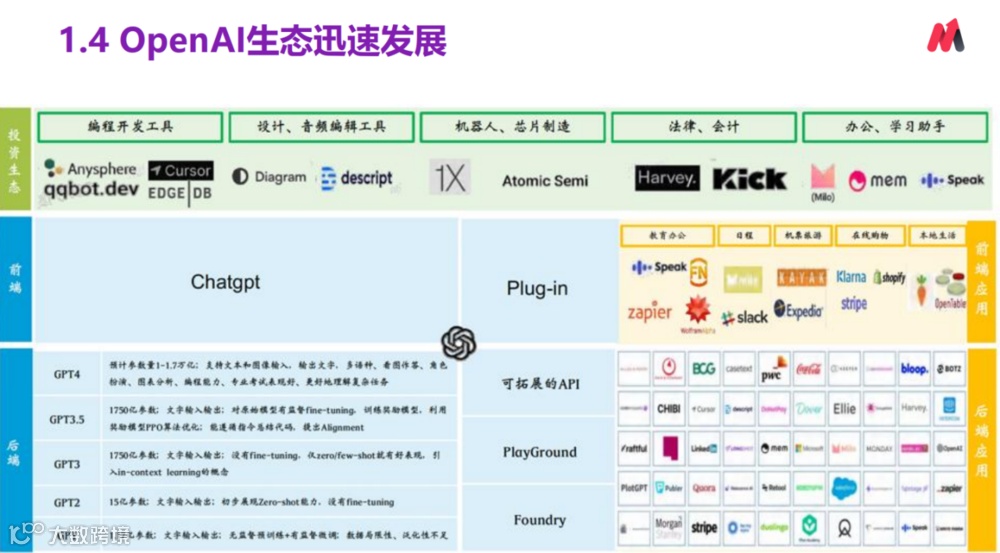
Task: Click the Quora logo tile
Action: 703,489
